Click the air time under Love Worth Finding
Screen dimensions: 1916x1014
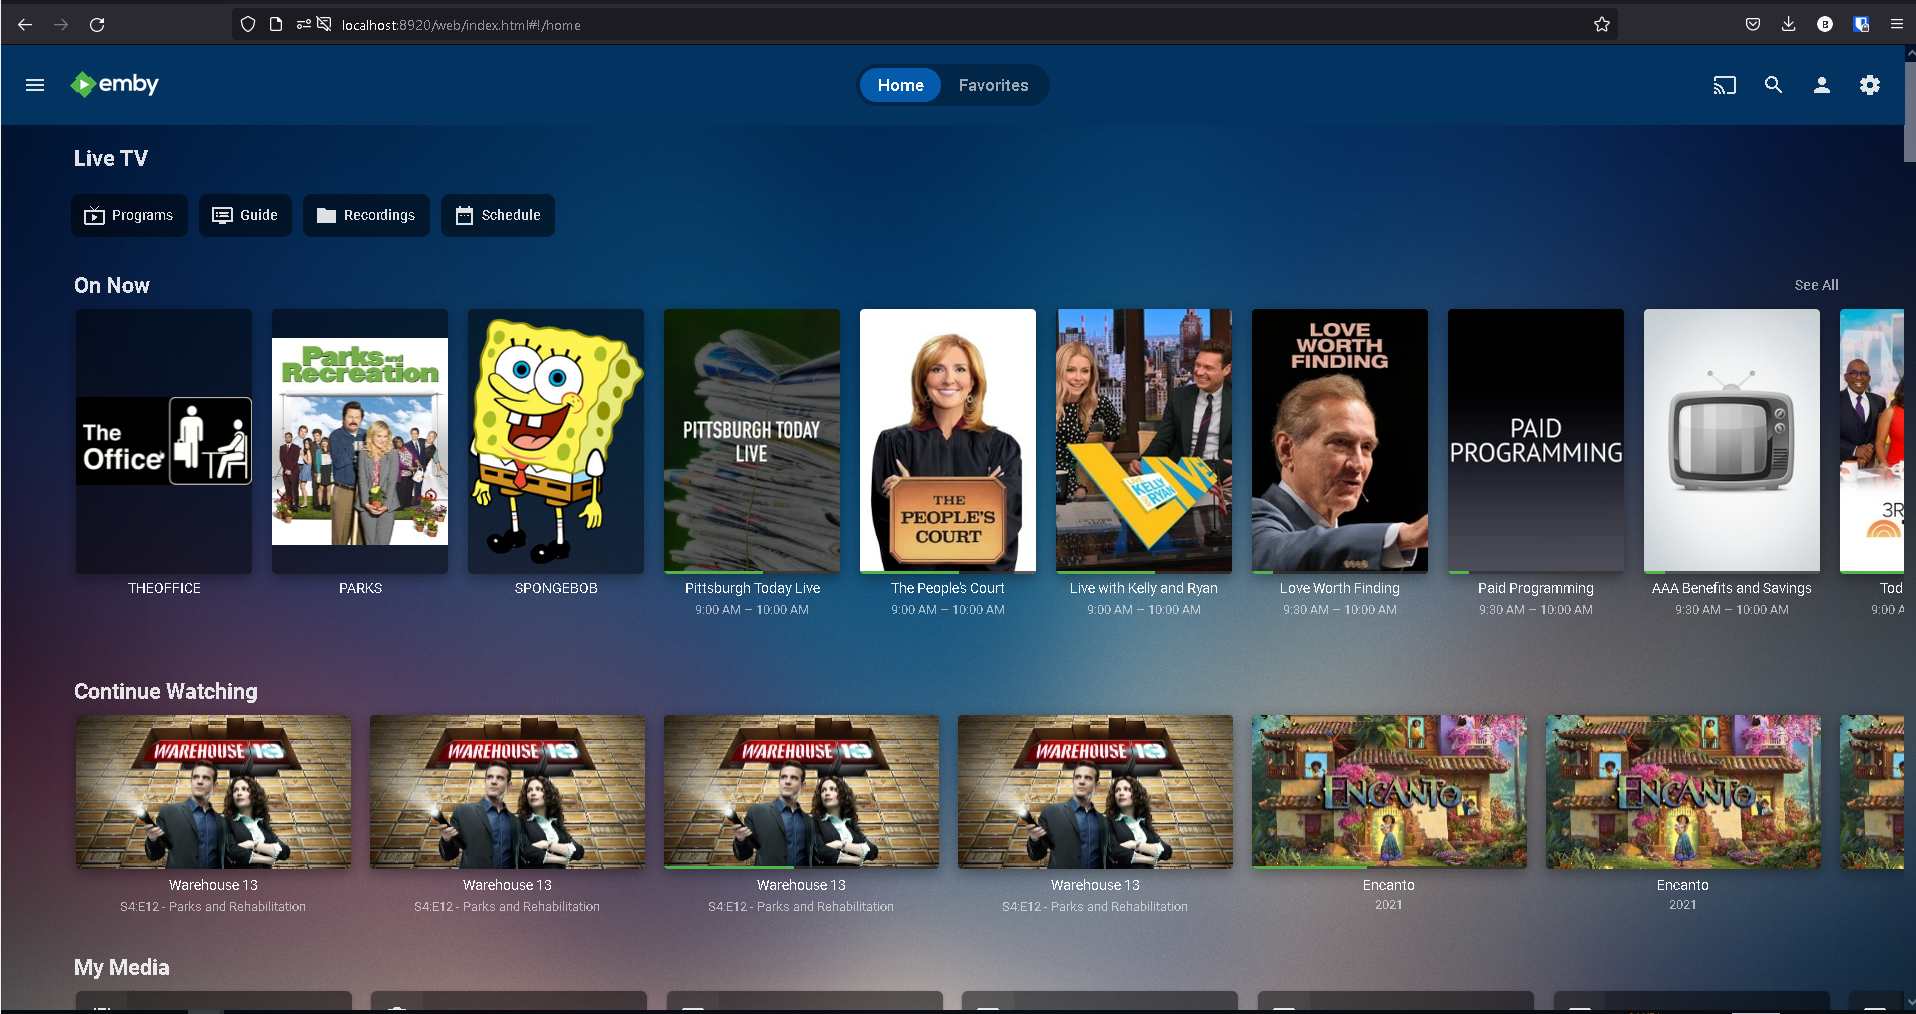tap(1340, 610)
